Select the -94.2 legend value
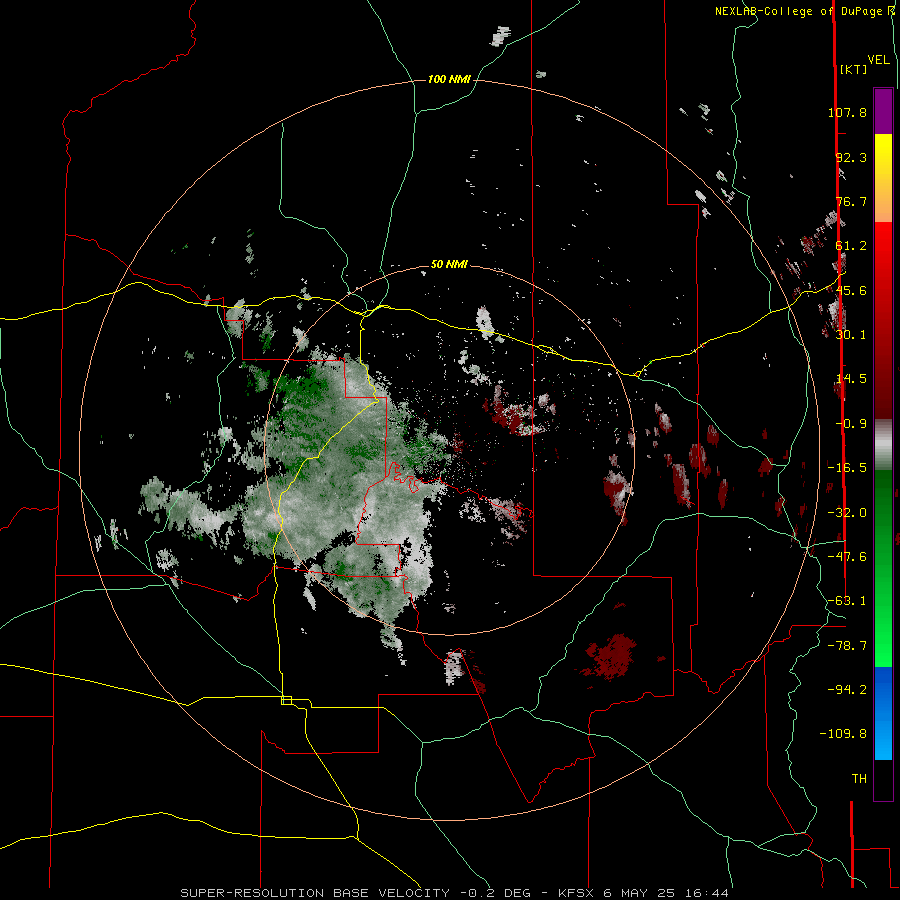Screen dimensions: 900x900 847,689
